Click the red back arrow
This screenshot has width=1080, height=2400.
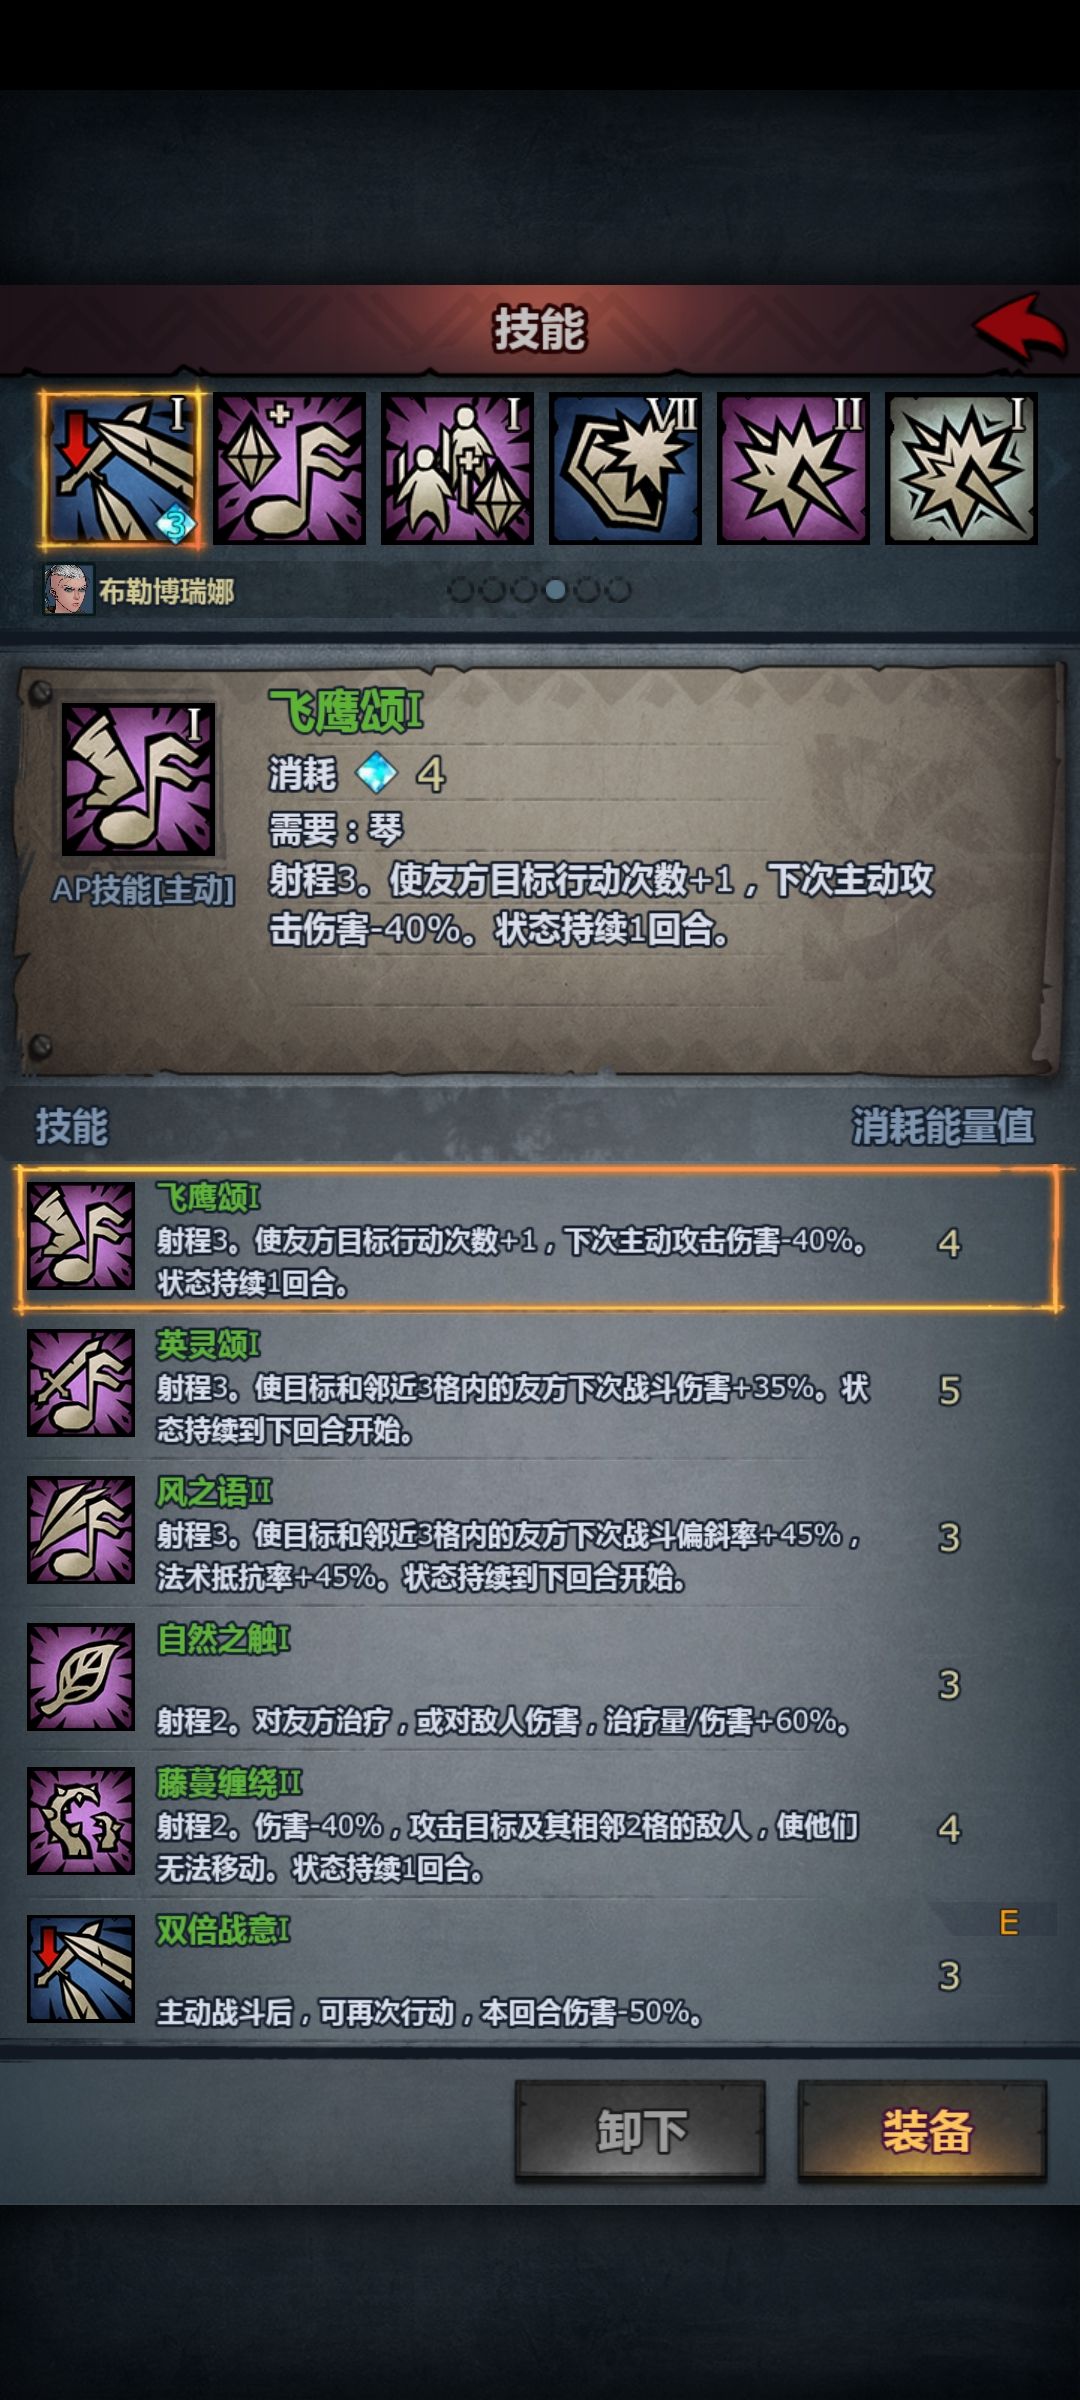pyautogui.click(x=1020, y=327)
